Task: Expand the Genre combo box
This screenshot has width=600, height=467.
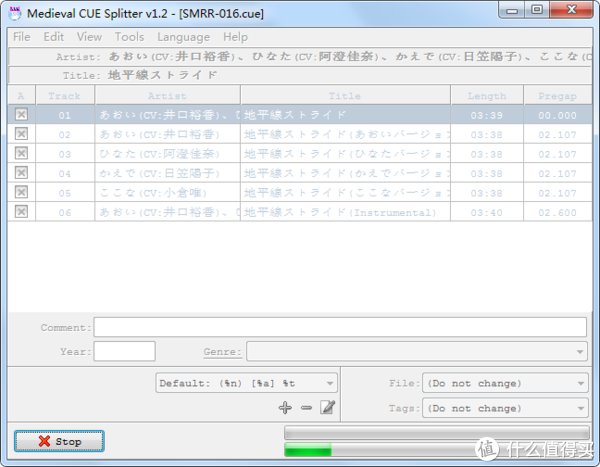Action: (416, 351)
